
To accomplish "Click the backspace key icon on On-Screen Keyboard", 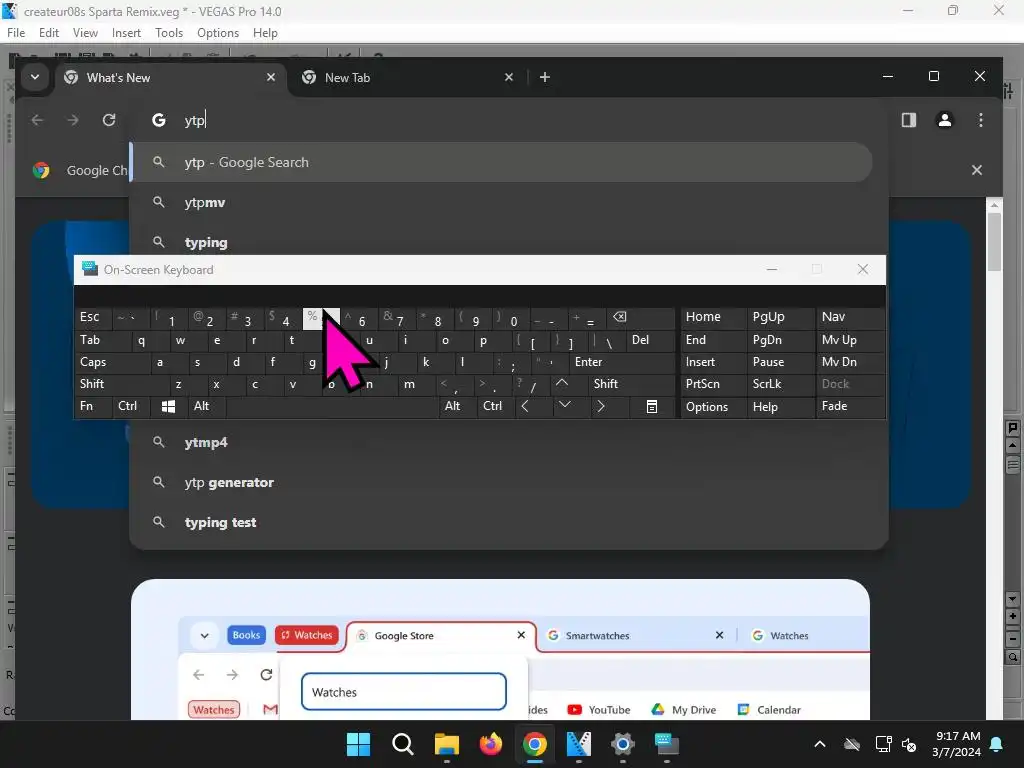I will coord(640,317).
